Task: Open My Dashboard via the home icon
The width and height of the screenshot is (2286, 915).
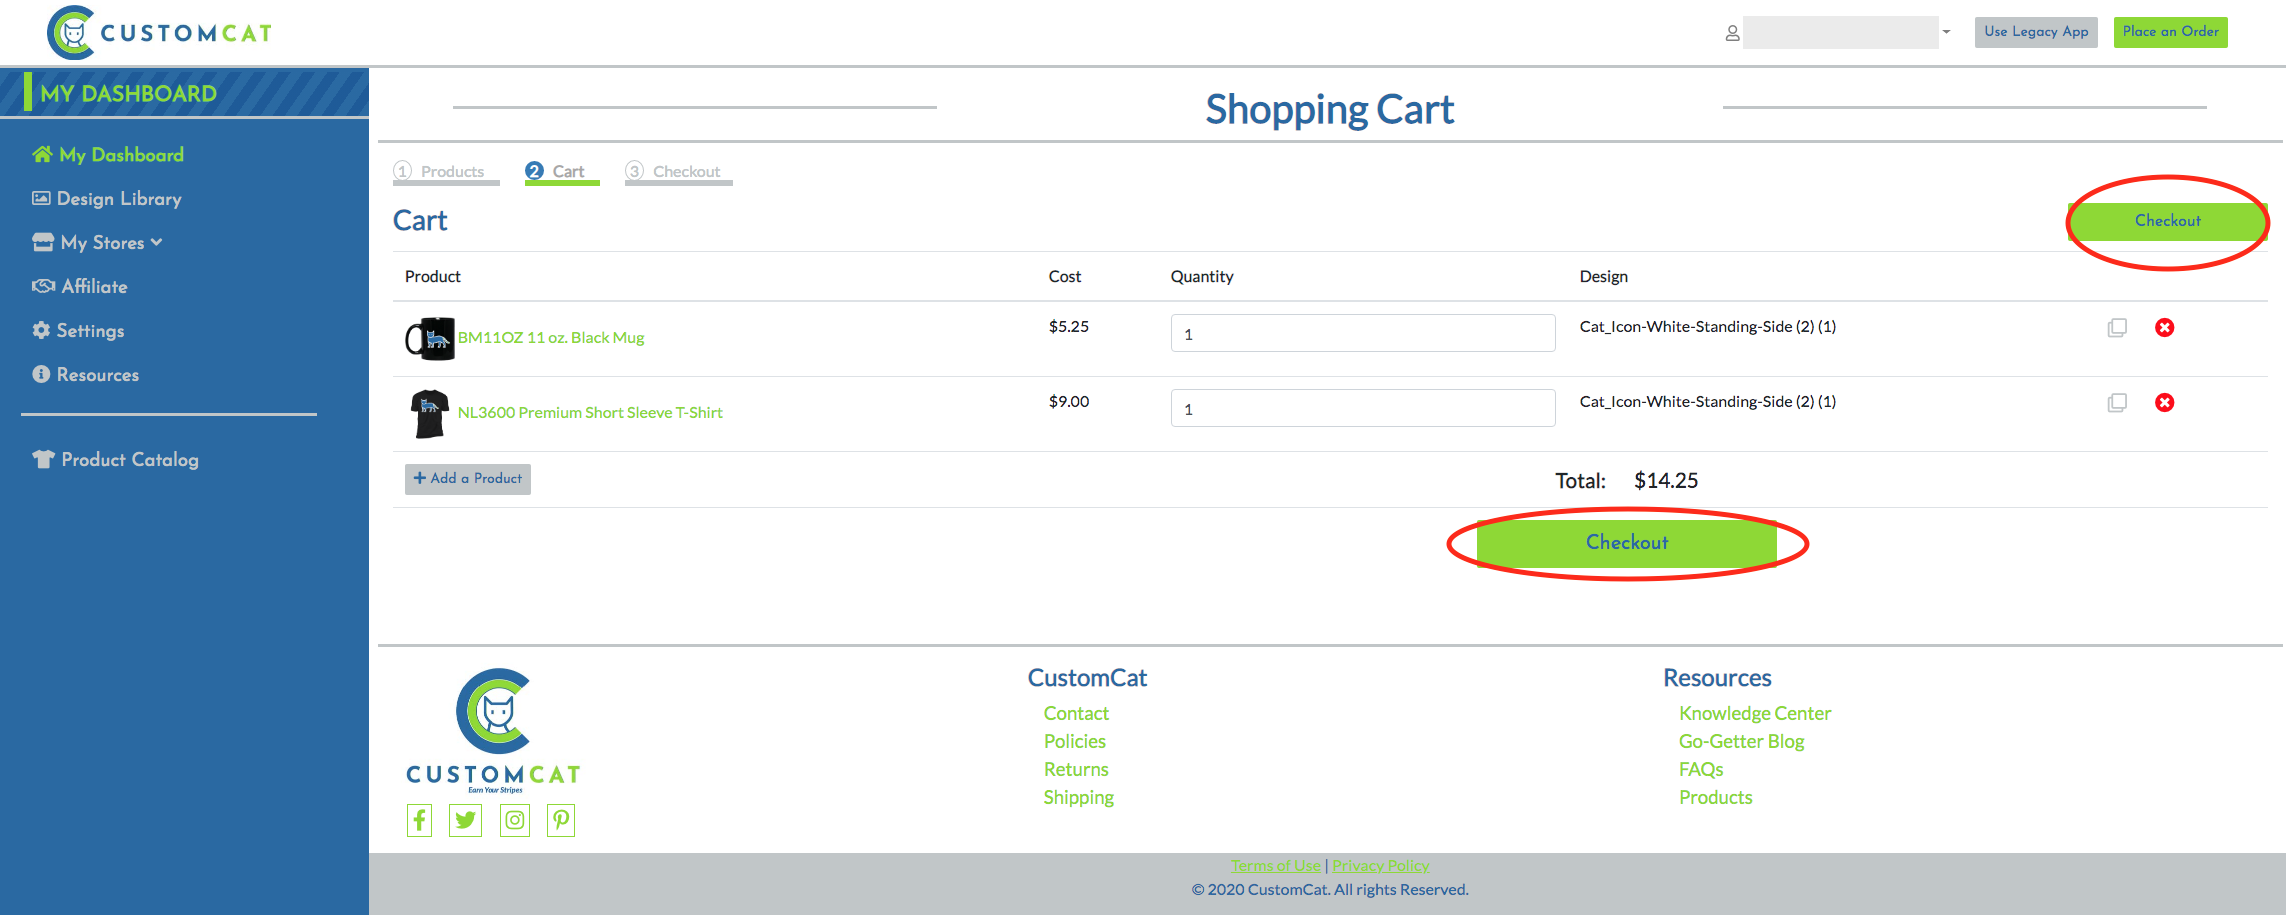Action: point(42,154)
